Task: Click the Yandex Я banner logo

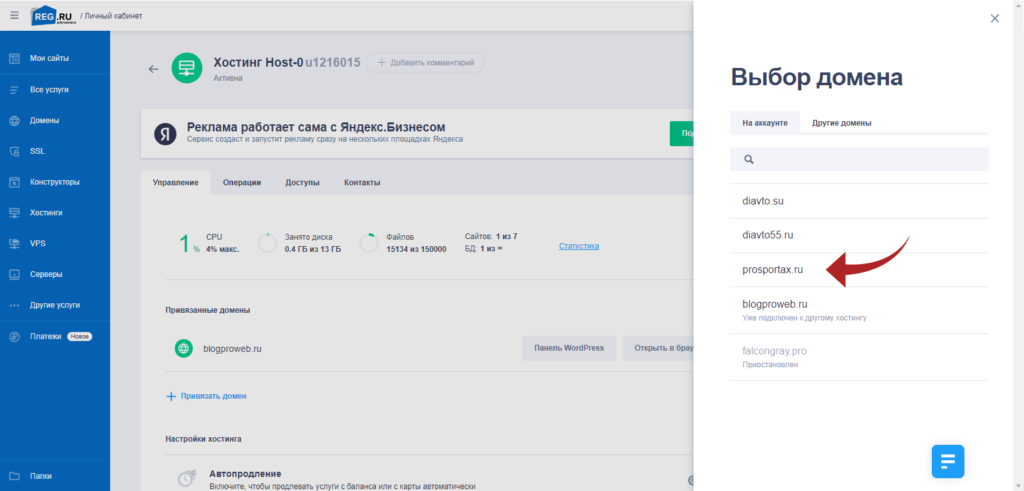Action: pyautogui.click(x=166, y=134)
